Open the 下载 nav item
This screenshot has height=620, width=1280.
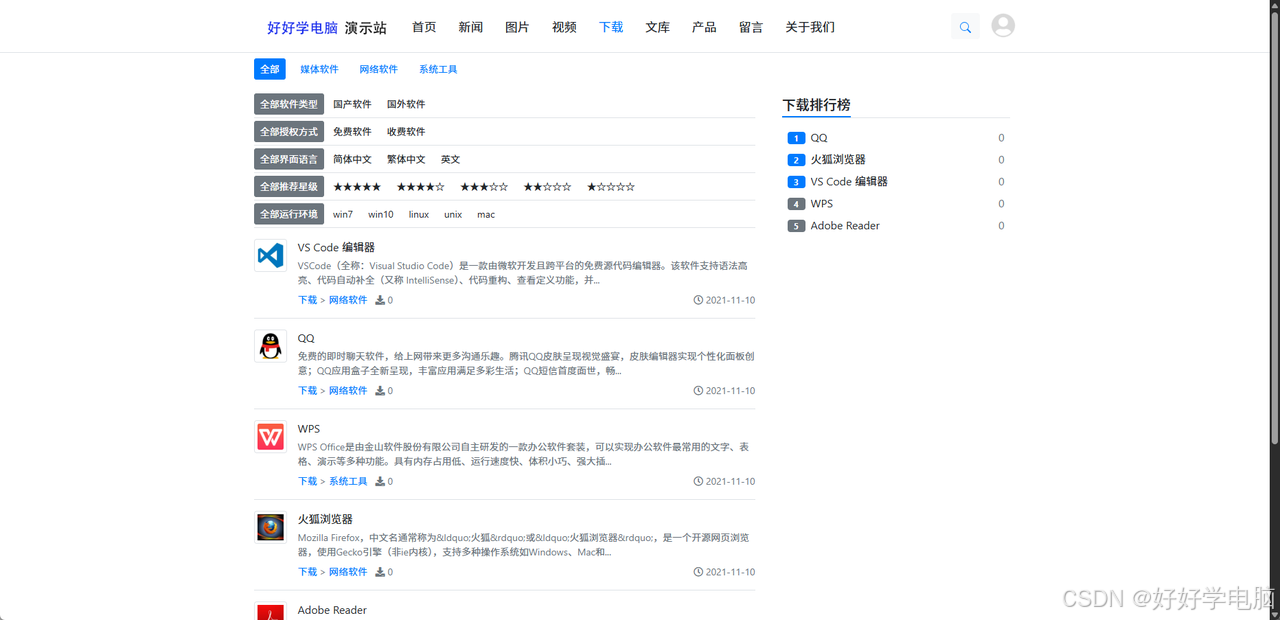(x=611, y=27)
